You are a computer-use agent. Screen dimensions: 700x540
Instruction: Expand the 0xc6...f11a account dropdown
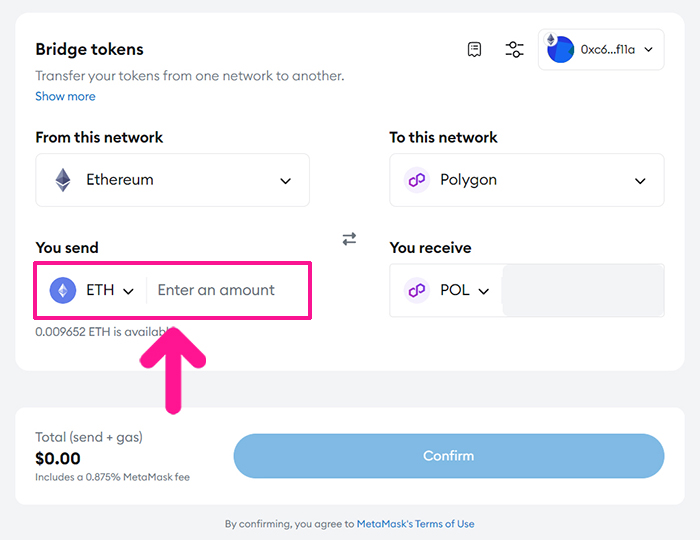(601, 50)
